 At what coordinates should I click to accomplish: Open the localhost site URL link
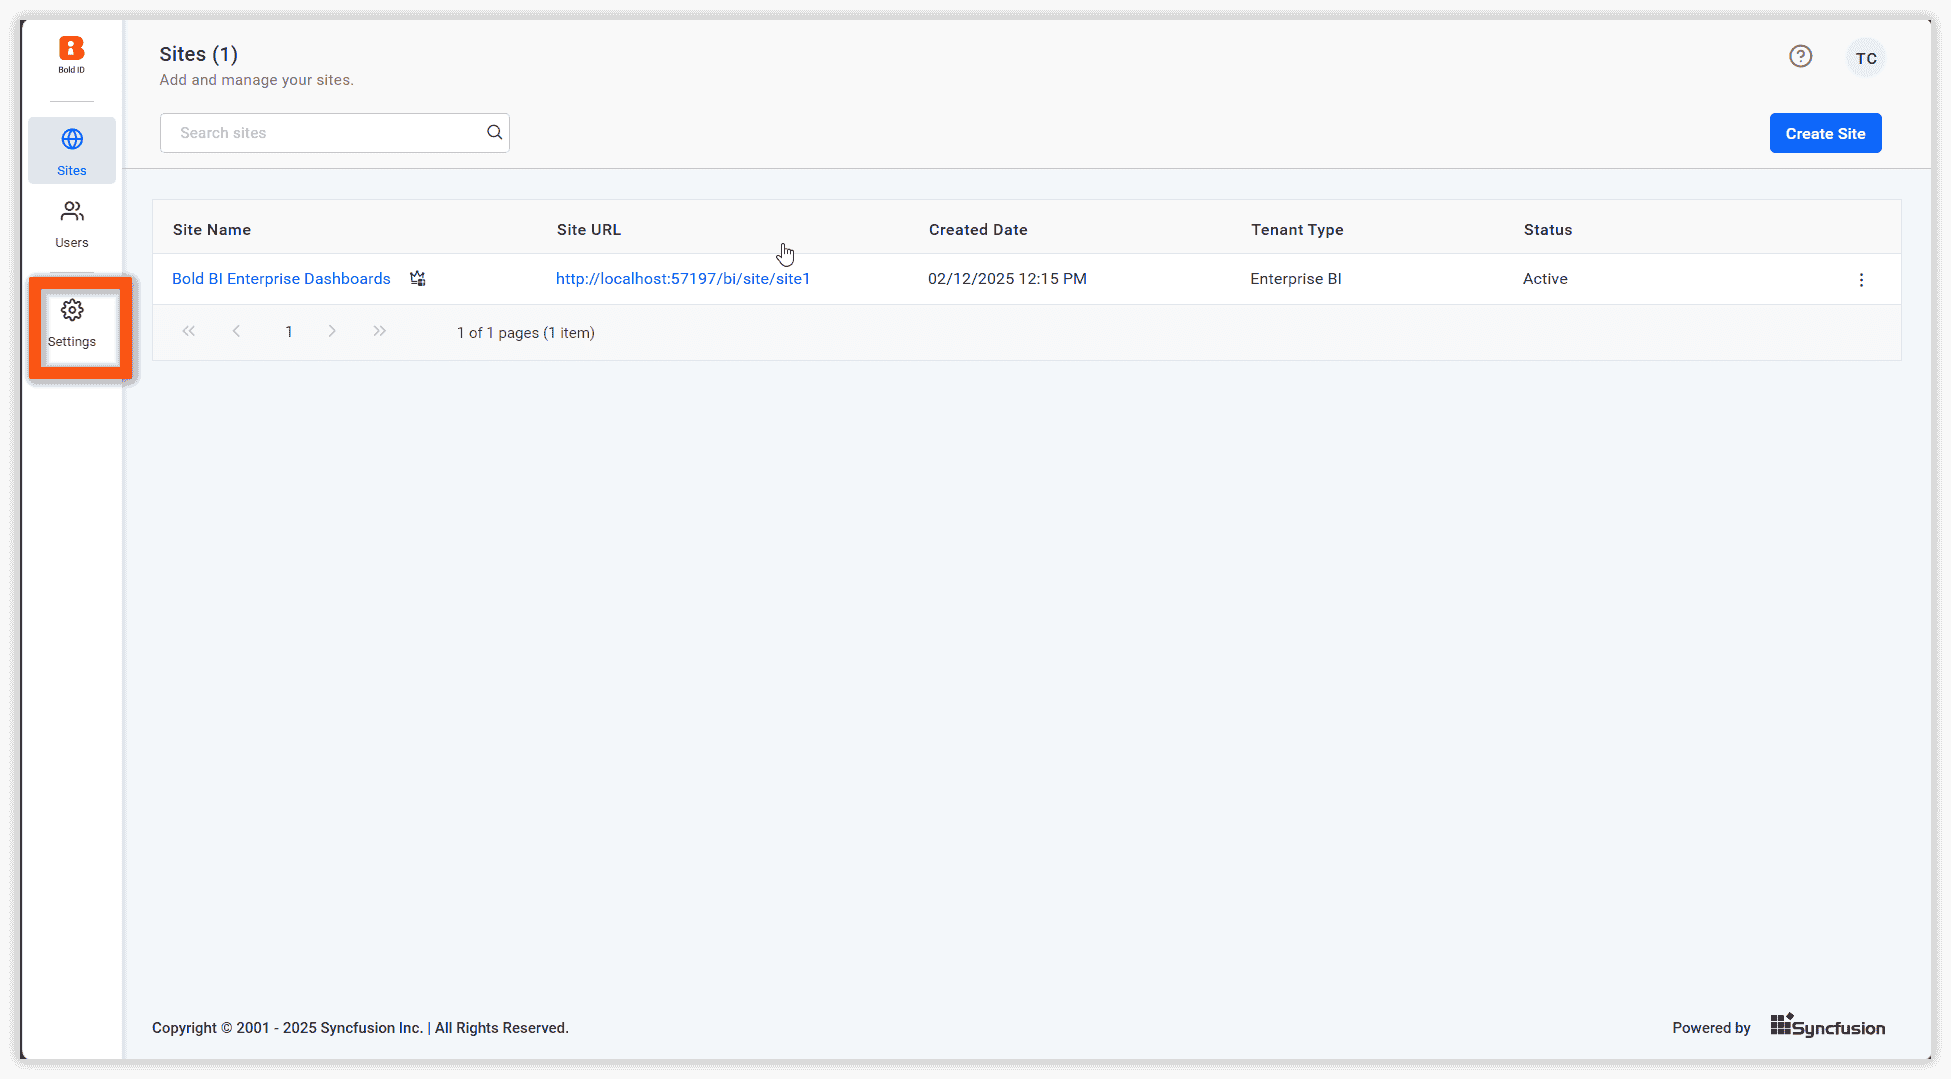point(682,279)
